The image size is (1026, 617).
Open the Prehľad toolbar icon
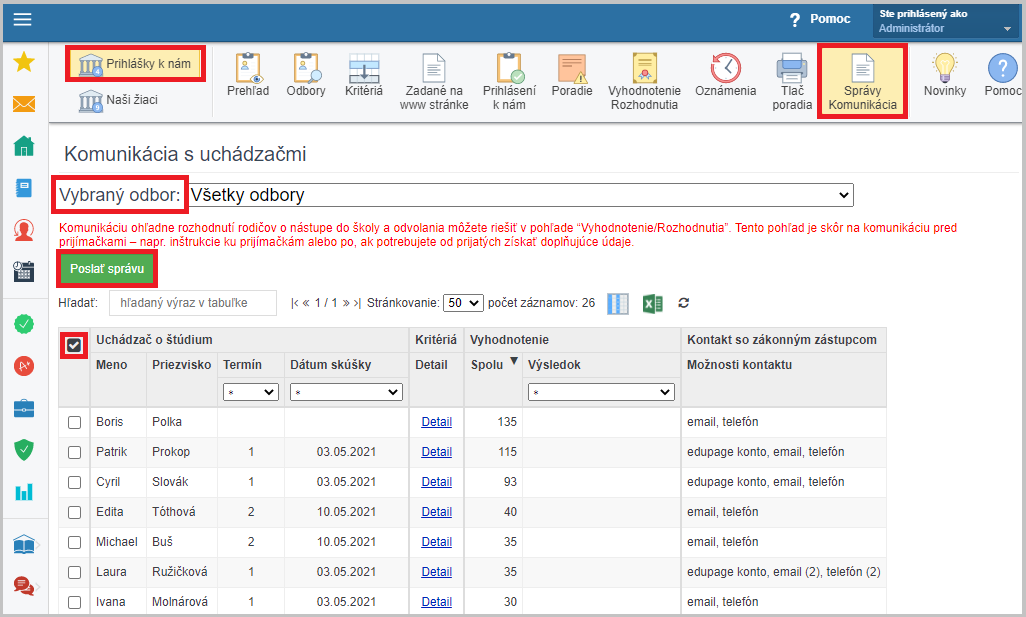(x=248, y=75)
